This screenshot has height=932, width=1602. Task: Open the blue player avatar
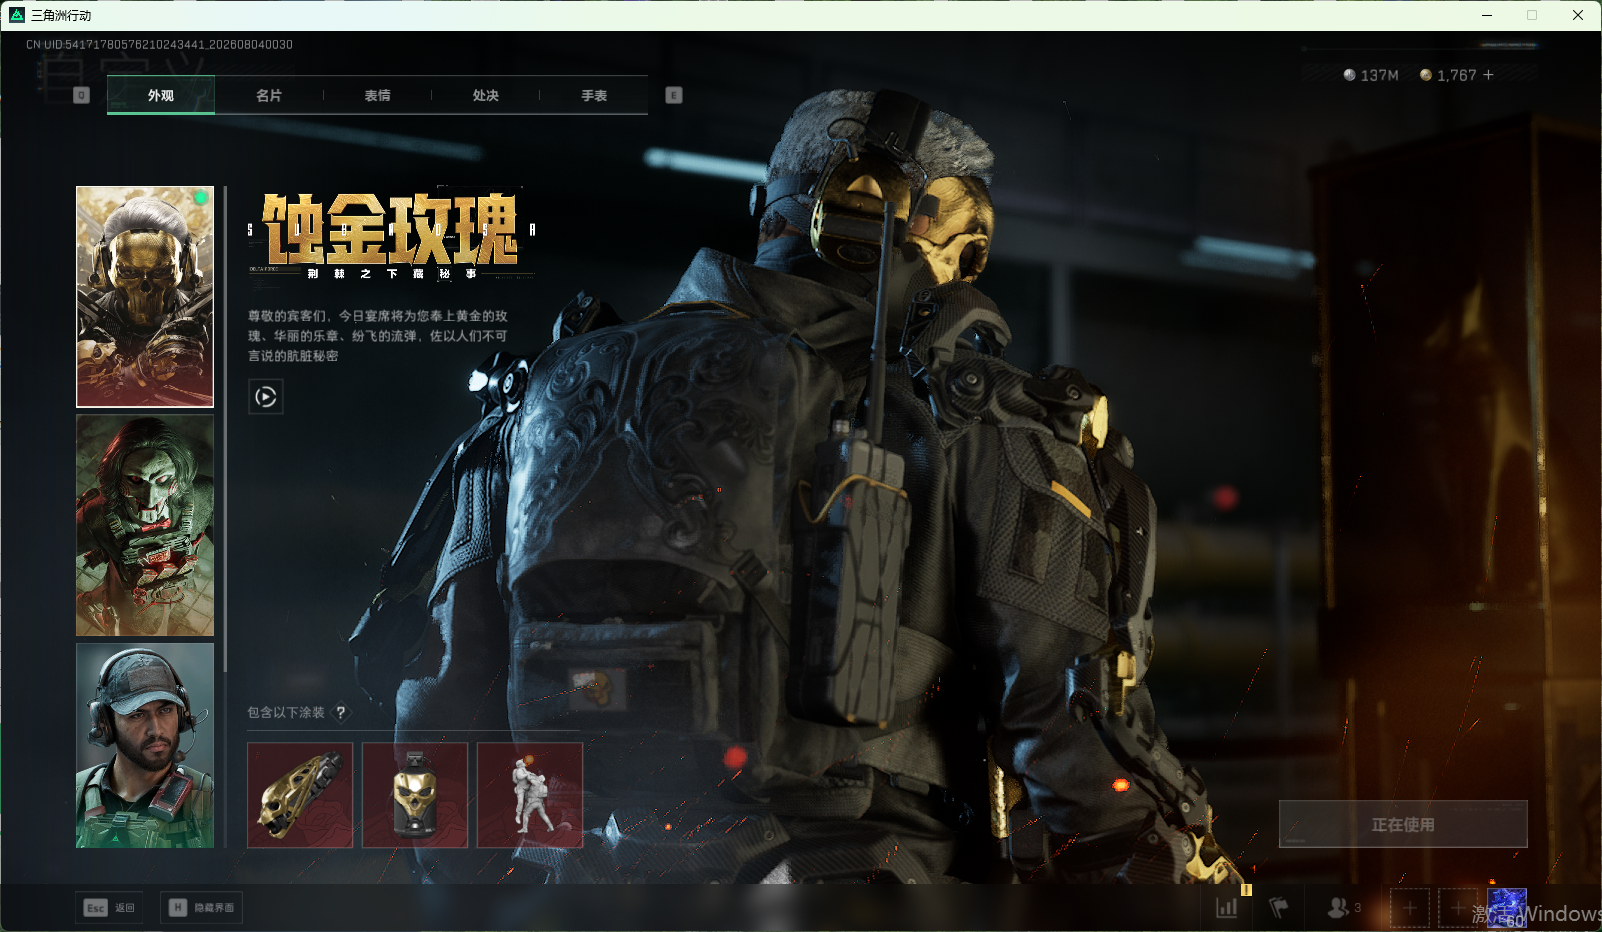1507,908
